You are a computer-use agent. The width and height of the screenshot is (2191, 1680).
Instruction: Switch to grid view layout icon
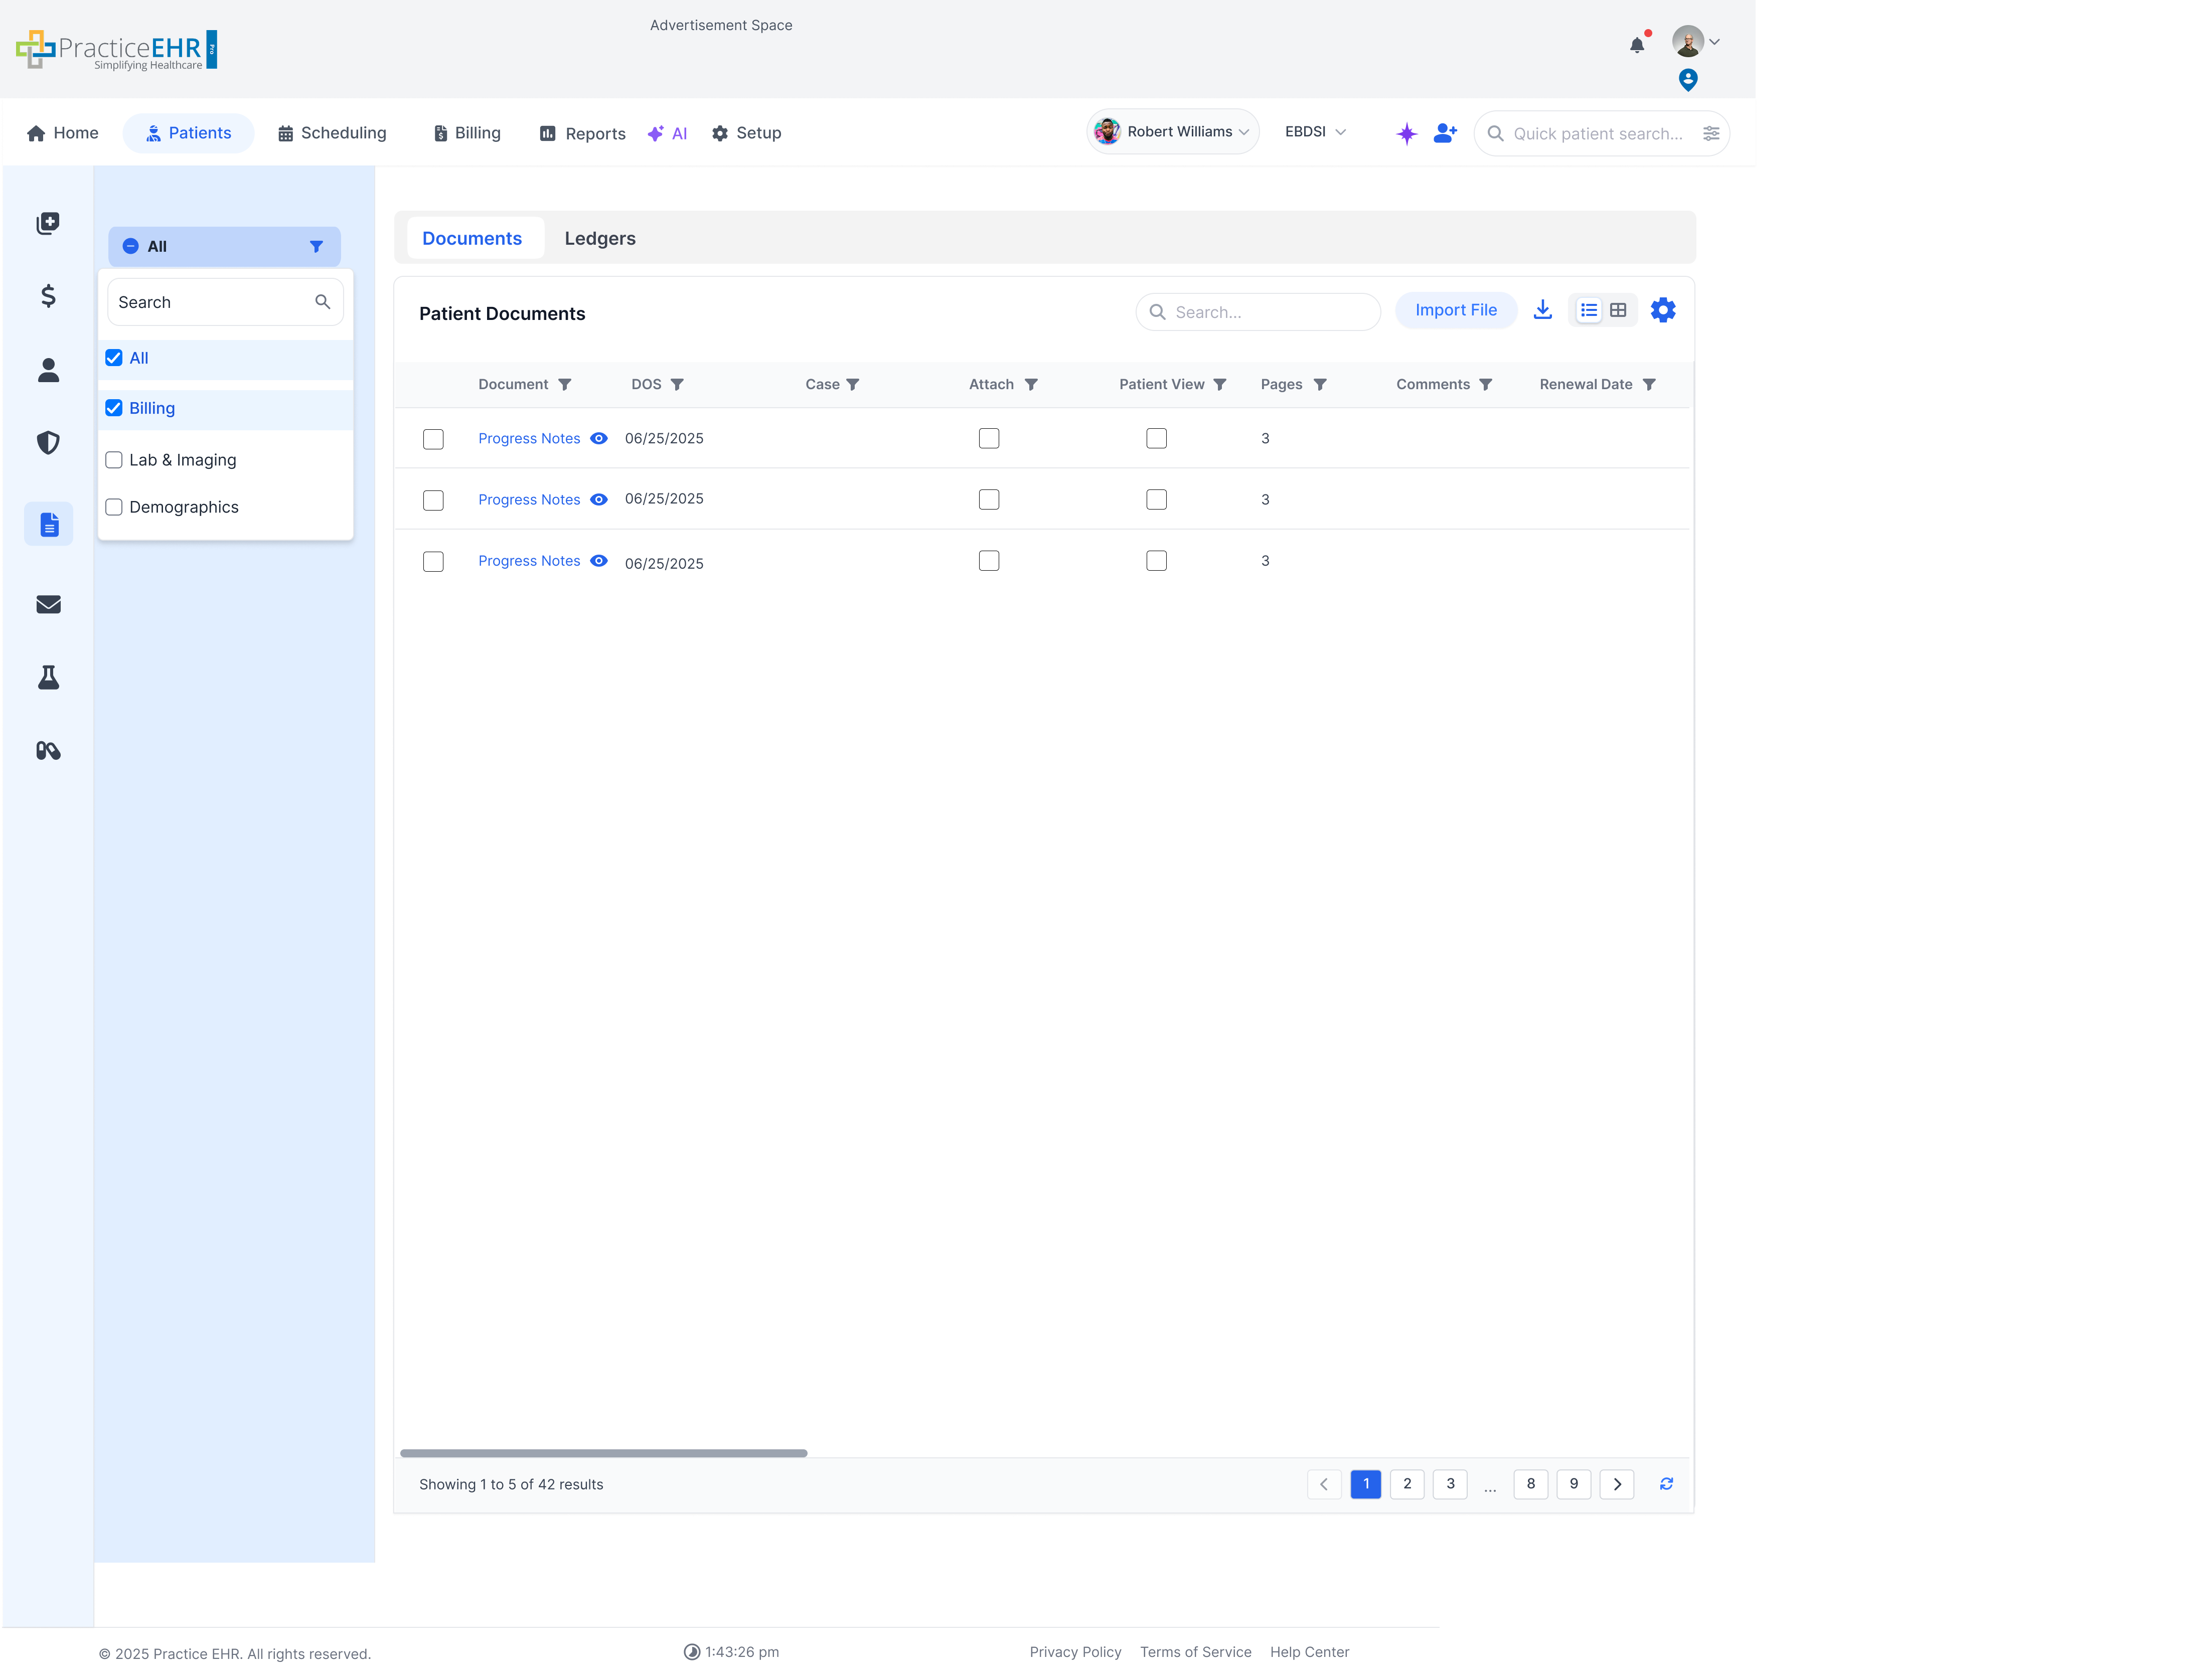[x=1618, y=310]
